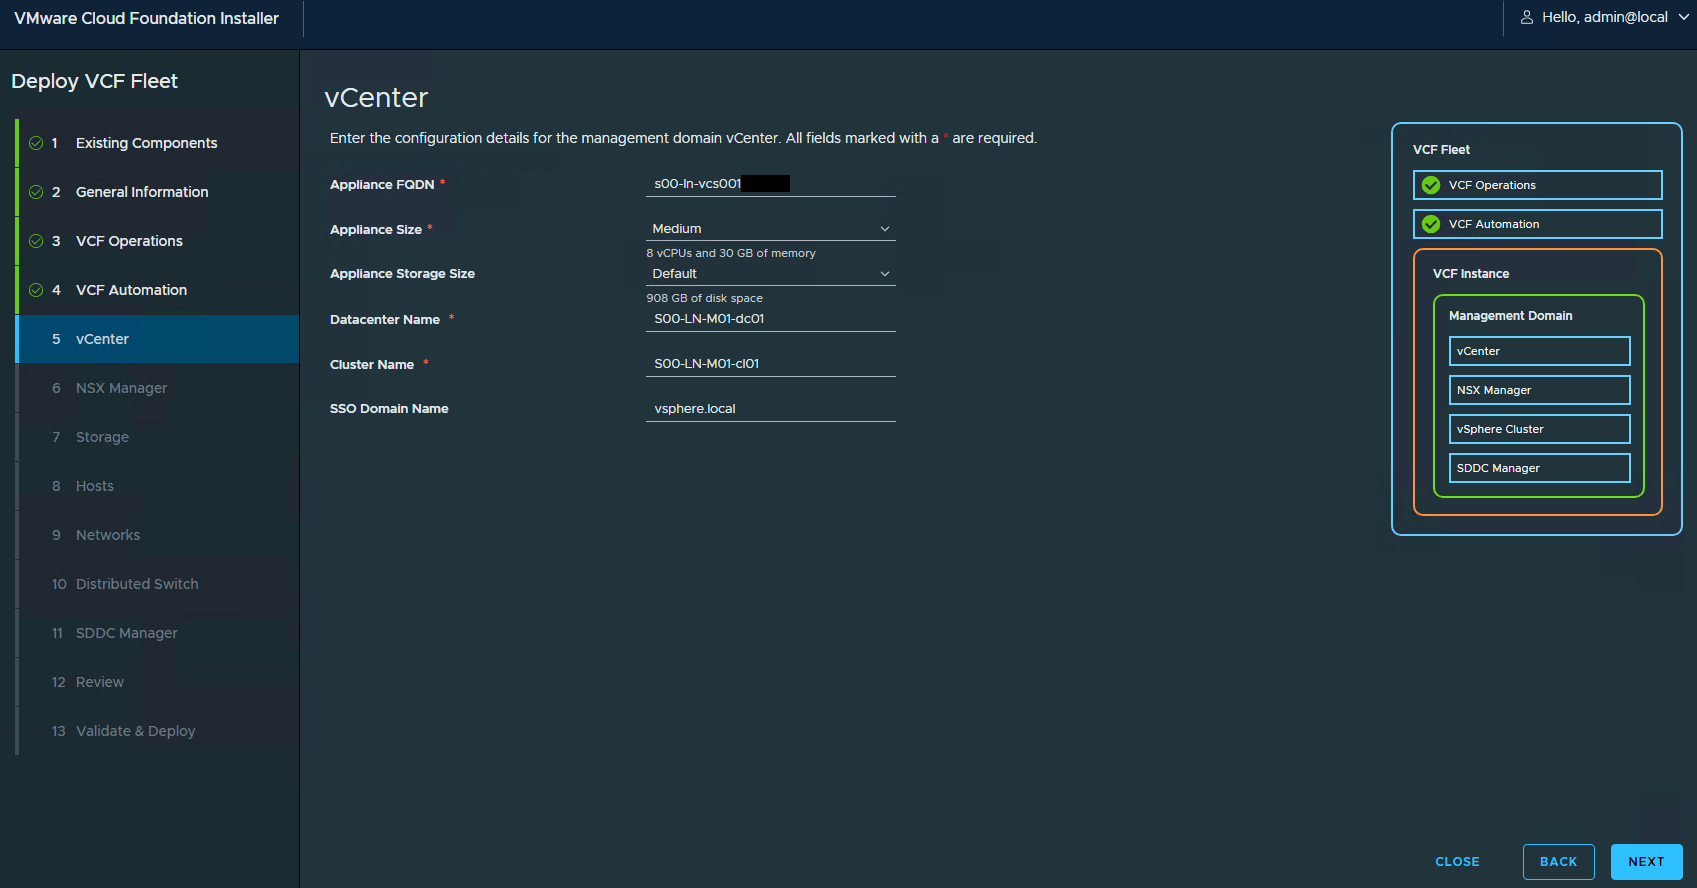The width and height of the screenshot is (1697, 888).
Task: Select step 12 Review
Action: tap(157, 682)
